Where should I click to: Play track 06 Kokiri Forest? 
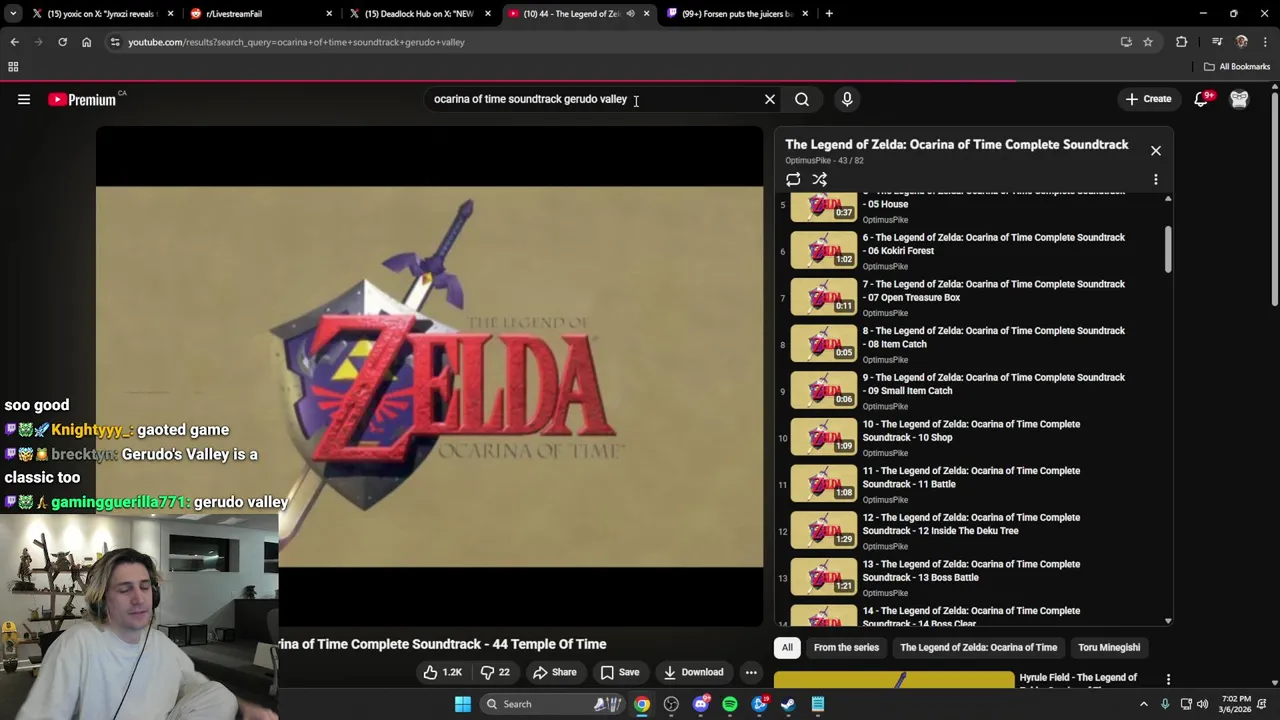point(970,250)
